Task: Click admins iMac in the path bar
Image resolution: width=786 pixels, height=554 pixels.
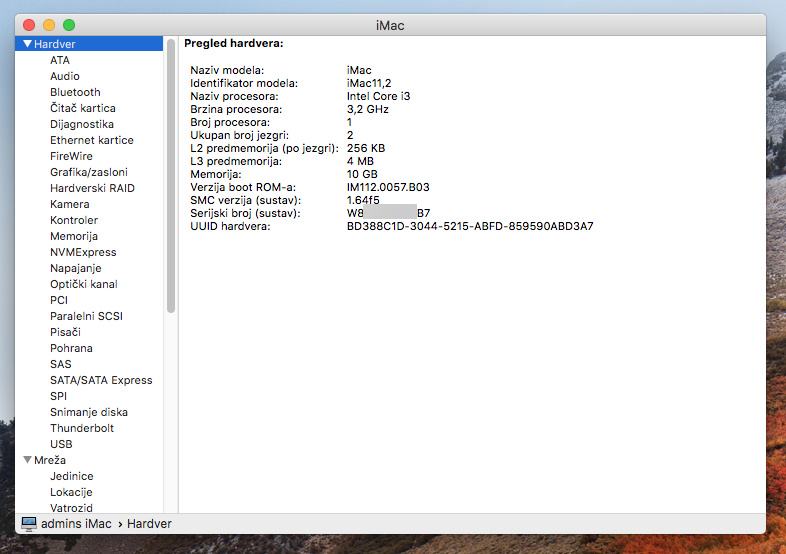Action: click(76, 524)
